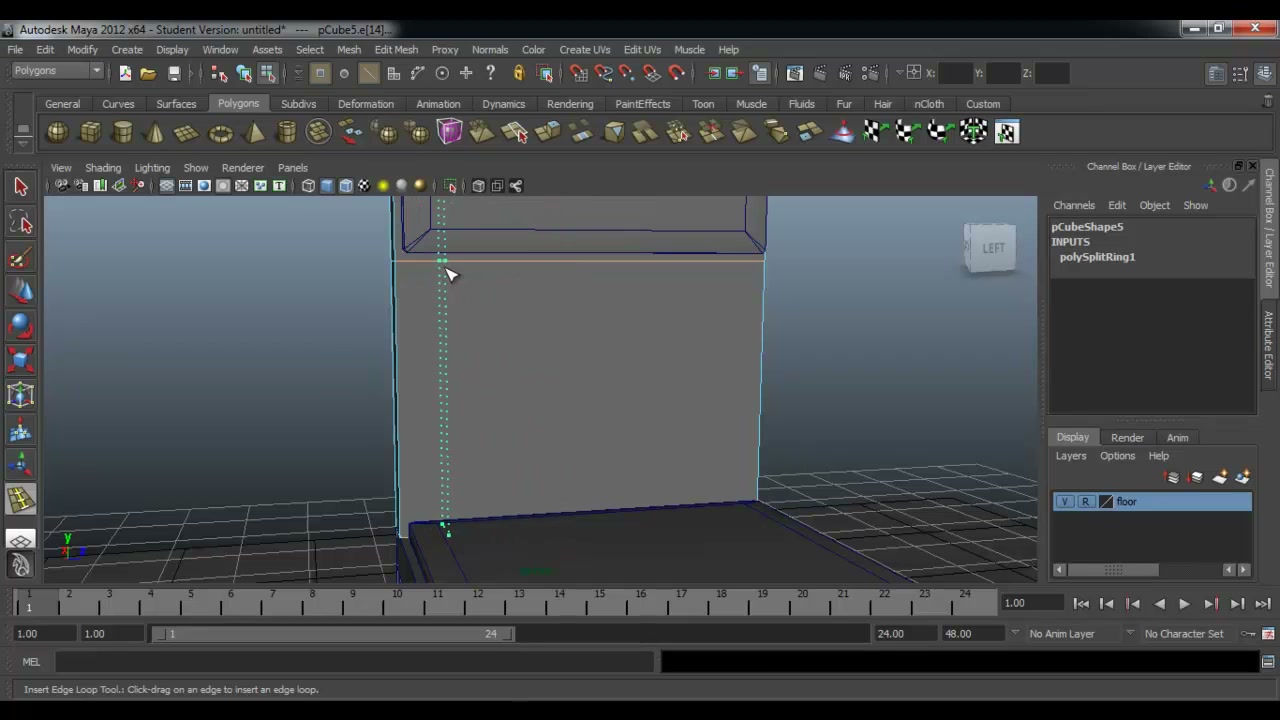Select the Select tool in the toolbox
Image resolution: width=1280 pixels, height=720 pixels.
(20, 186)
